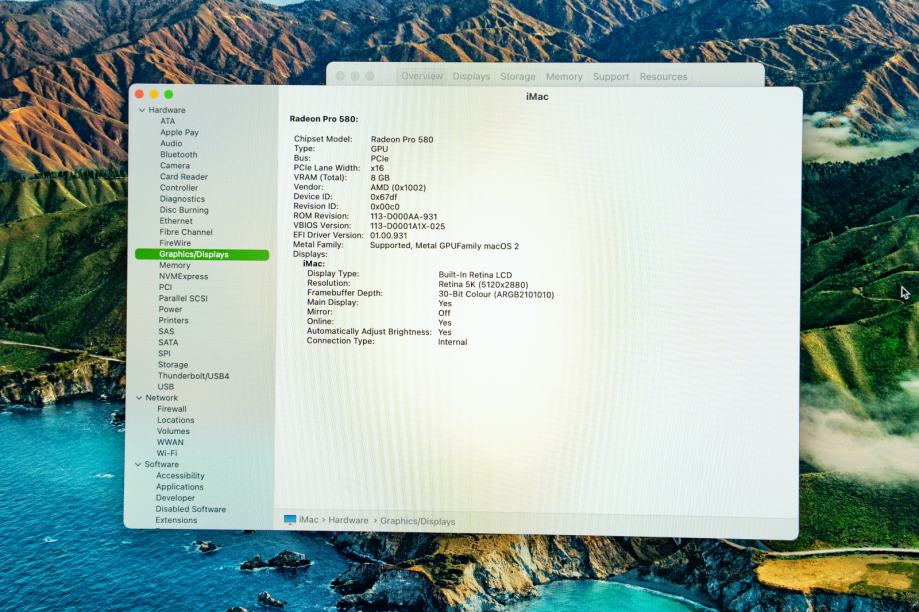Select ATA in the Hardware list
The image size is (919, 612).
(168, 121)
